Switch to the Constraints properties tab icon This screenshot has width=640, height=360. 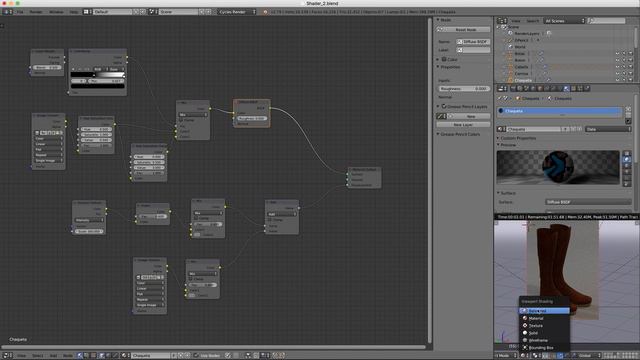point(547,88)
